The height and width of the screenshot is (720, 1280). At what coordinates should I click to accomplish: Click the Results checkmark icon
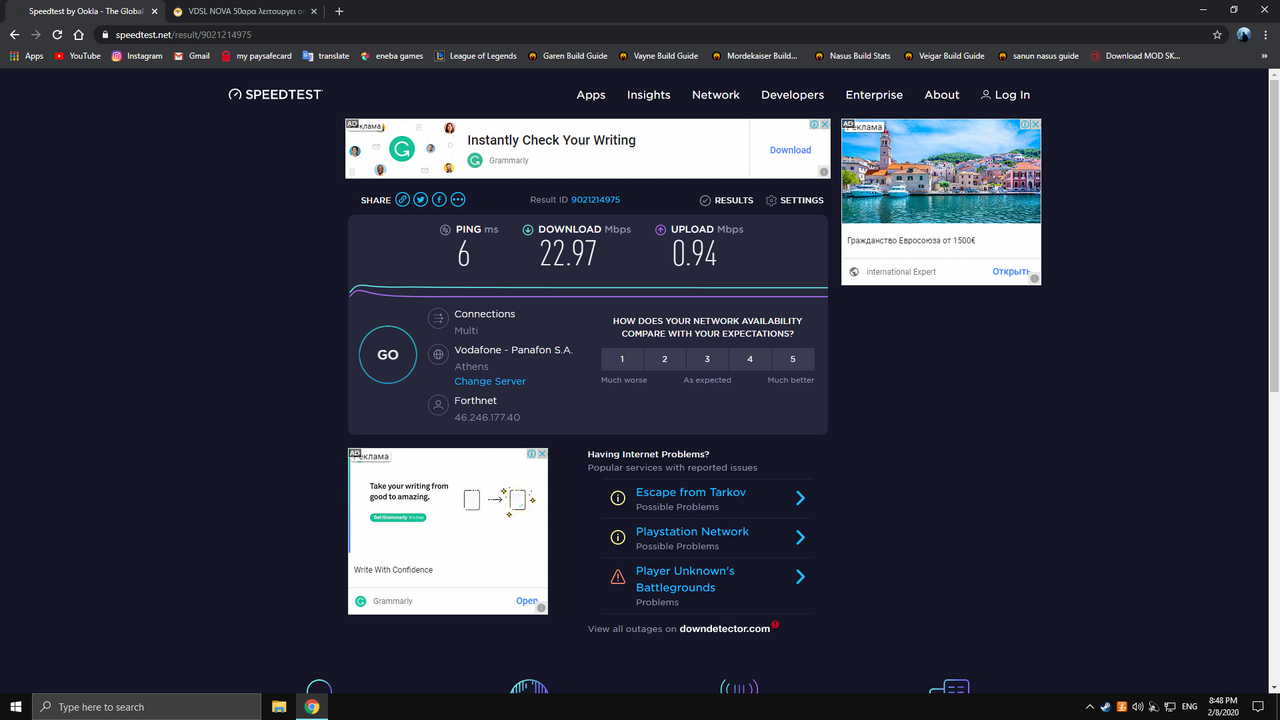click(x=705, y=200)
